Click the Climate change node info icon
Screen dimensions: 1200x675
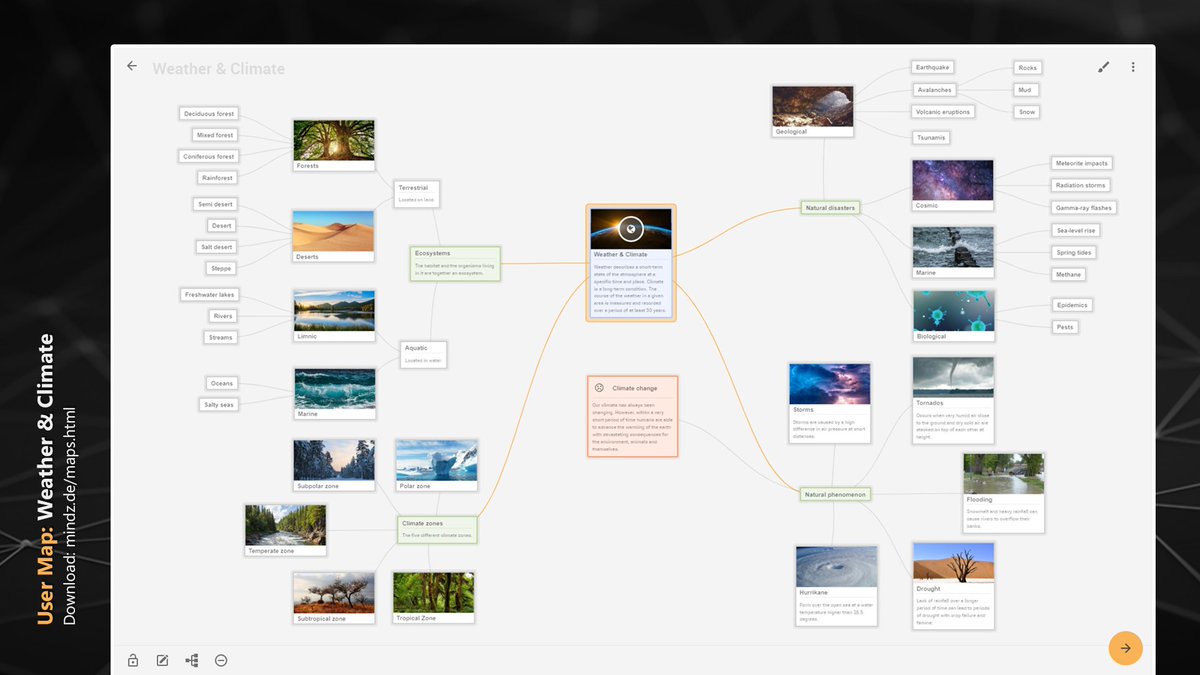click(598, 387)
